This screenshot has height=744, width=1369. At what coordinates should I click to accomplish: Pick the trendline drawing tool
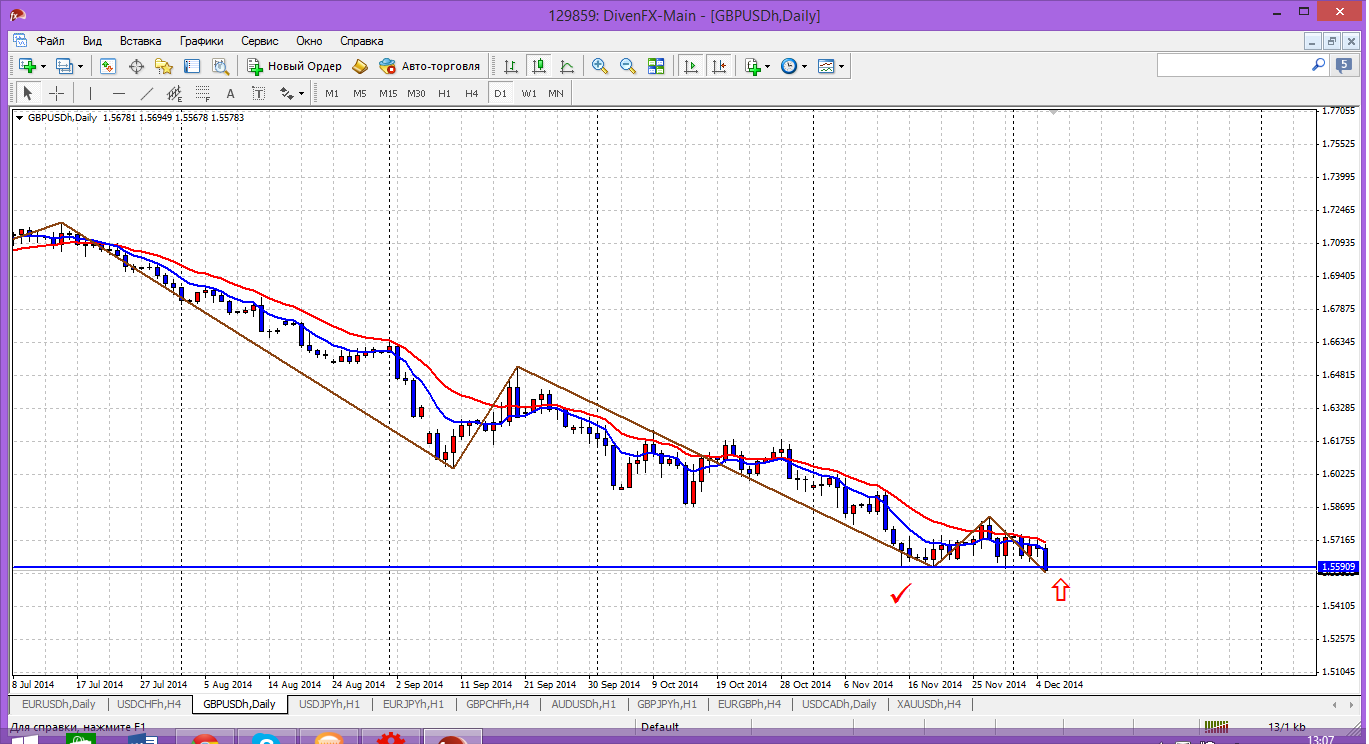tap(147, 93)
